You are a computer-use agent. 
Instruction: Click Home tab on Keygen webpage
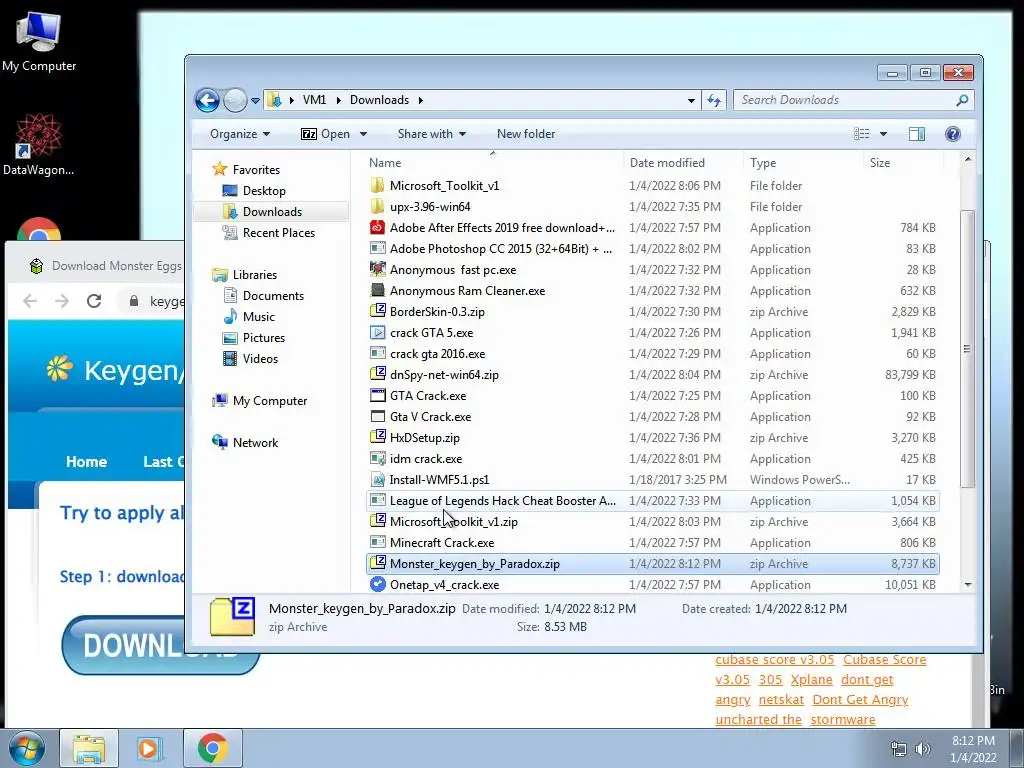click(x=86, y=462)
